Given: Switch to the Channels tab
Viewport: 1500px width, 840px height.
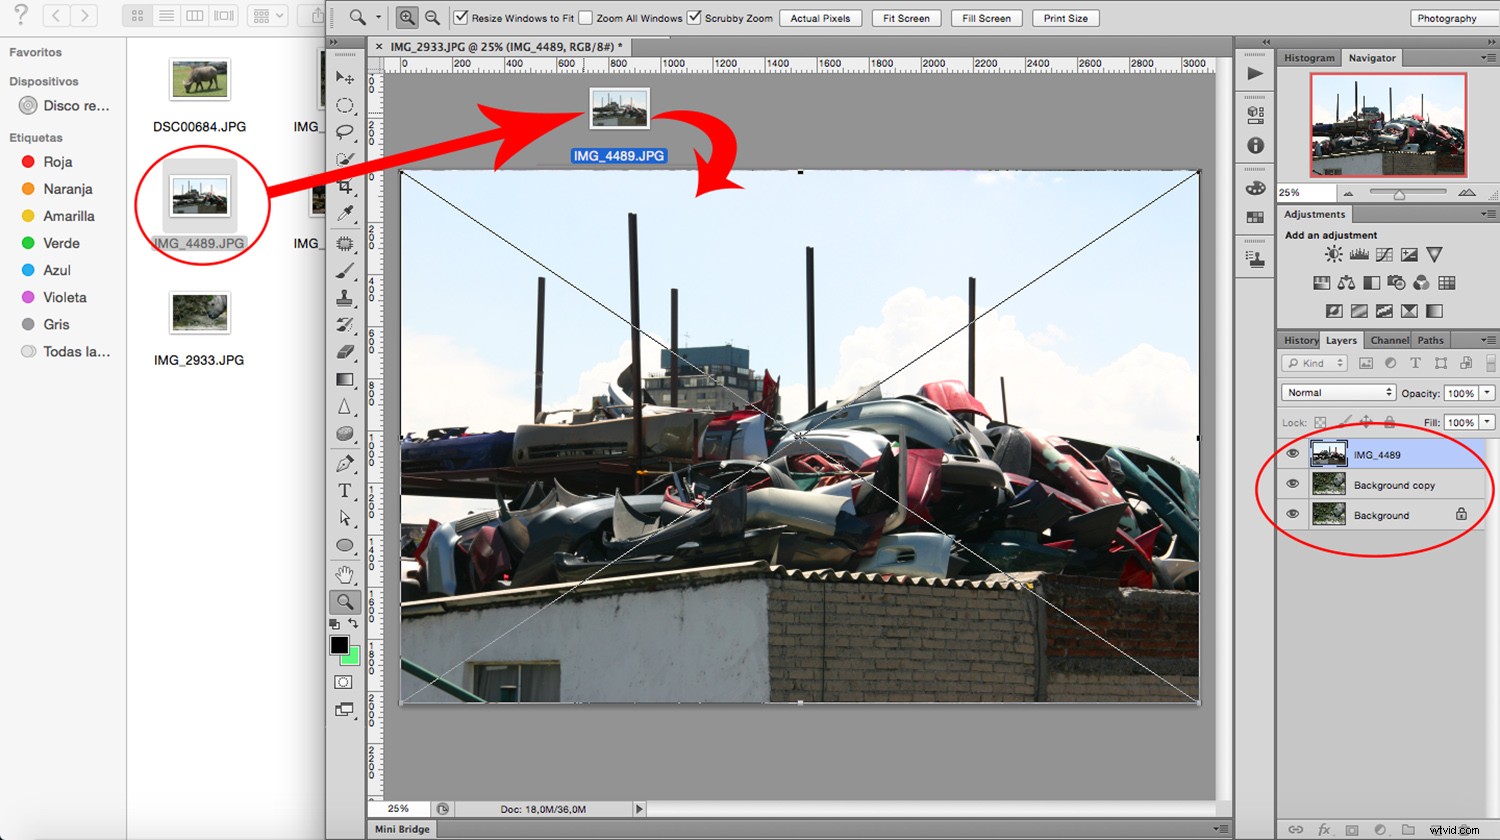Looking at the screenshot, I should (x=1388, y=339).
